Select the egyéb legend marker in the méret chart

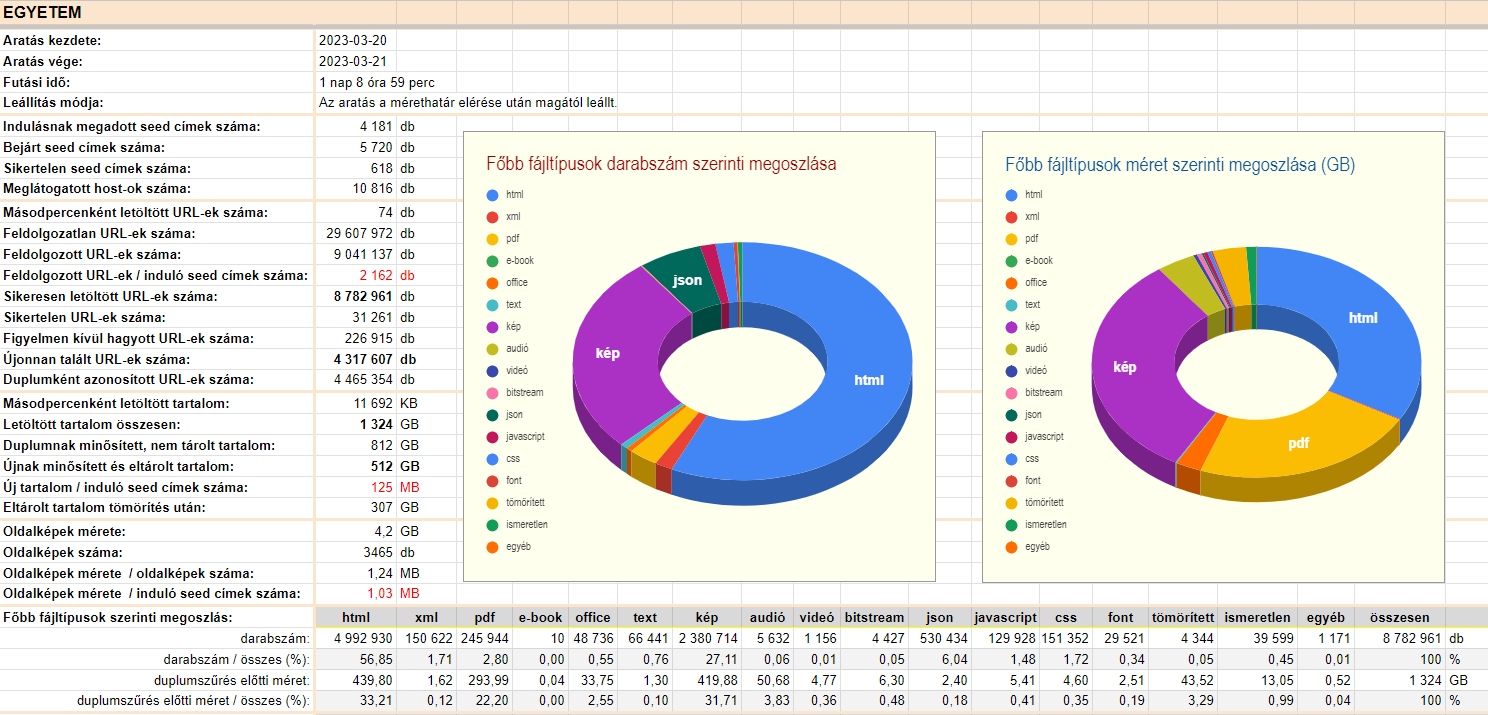1011,547
